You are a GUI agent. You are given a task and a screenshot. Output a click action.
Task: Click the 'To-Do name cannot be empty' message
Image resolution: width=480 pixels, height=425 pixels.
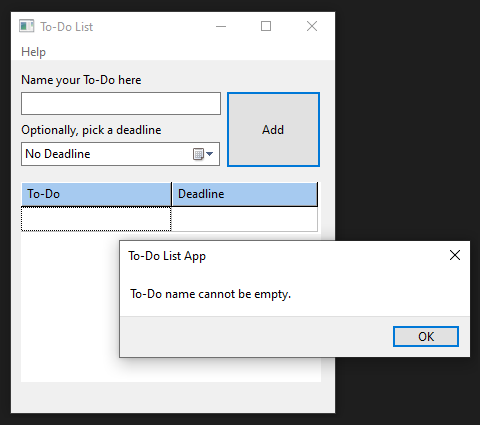pyautogui.click(x=210, y=294)
